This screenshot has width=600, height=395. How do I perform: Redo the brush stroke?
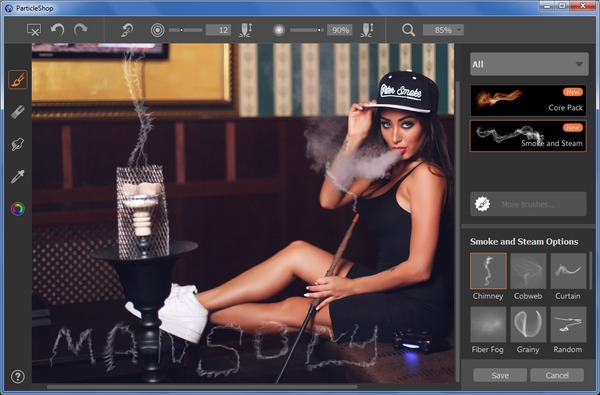(81, 30)
